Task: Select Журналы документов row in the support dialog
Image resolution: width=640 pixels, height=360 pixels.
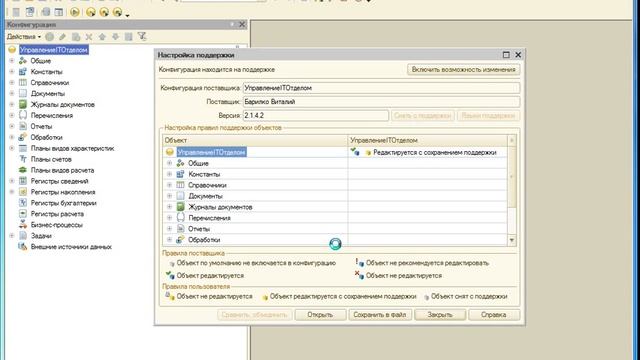Action: click(x=220, y=207)
